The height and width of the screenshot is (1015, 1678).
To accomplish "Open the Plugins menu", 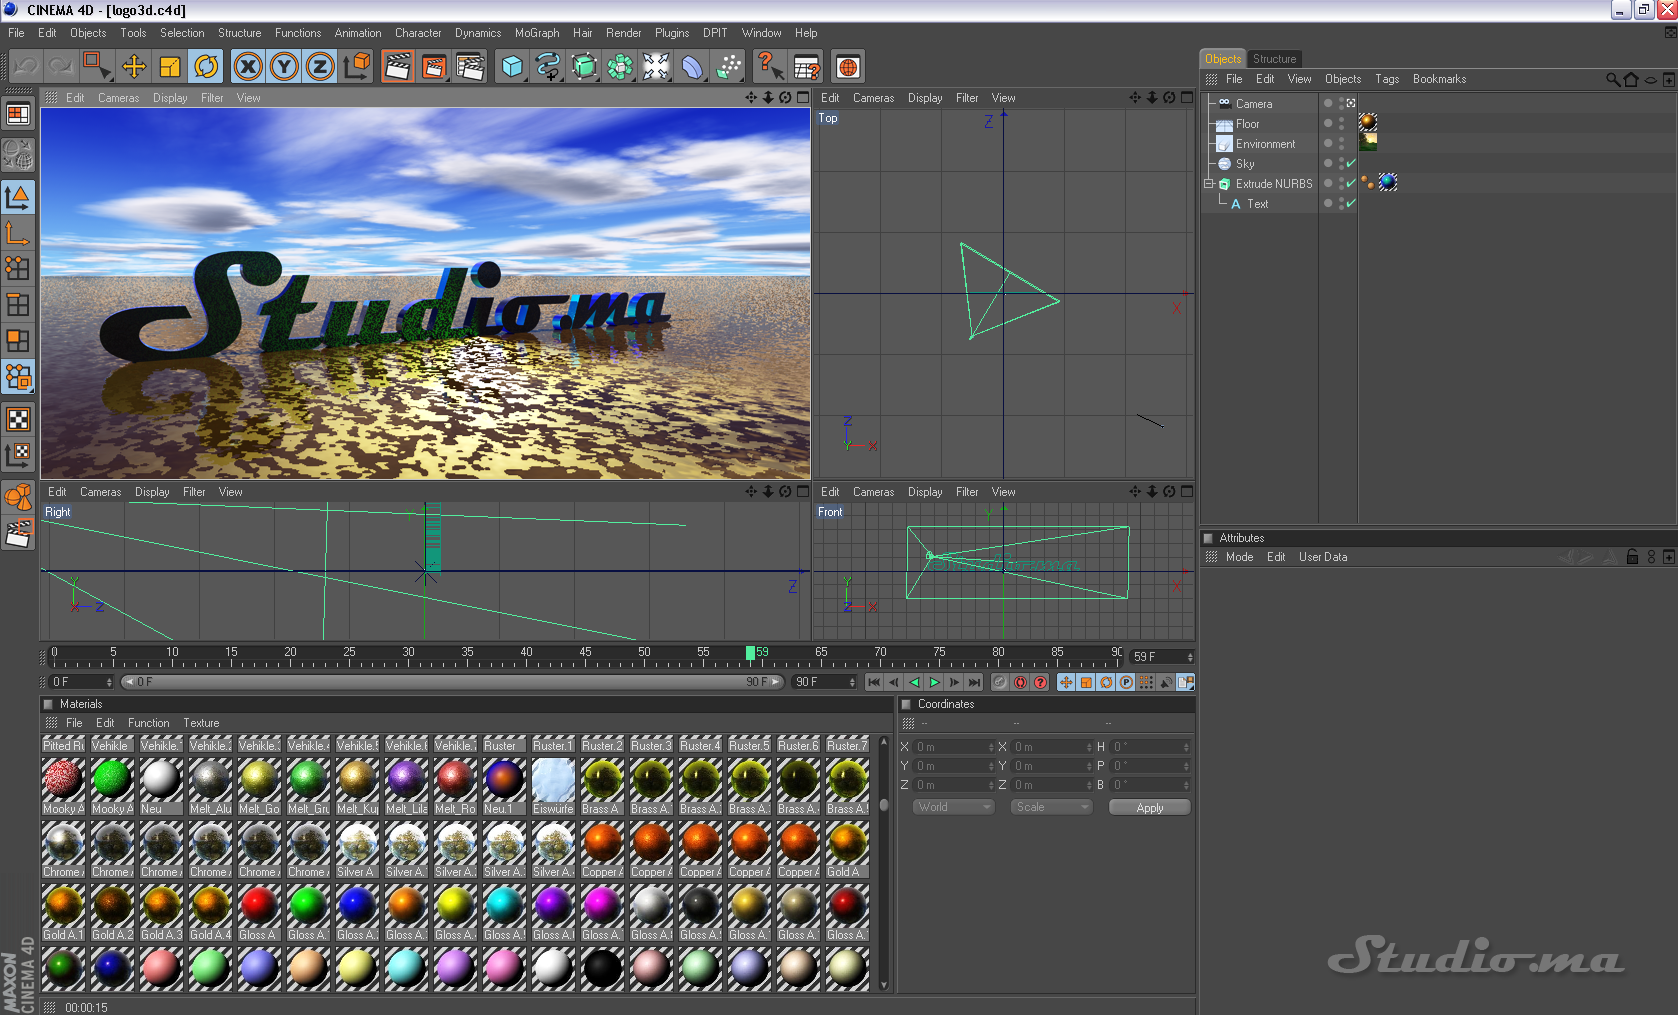I will pyautogui.click(x=672, y=33).
